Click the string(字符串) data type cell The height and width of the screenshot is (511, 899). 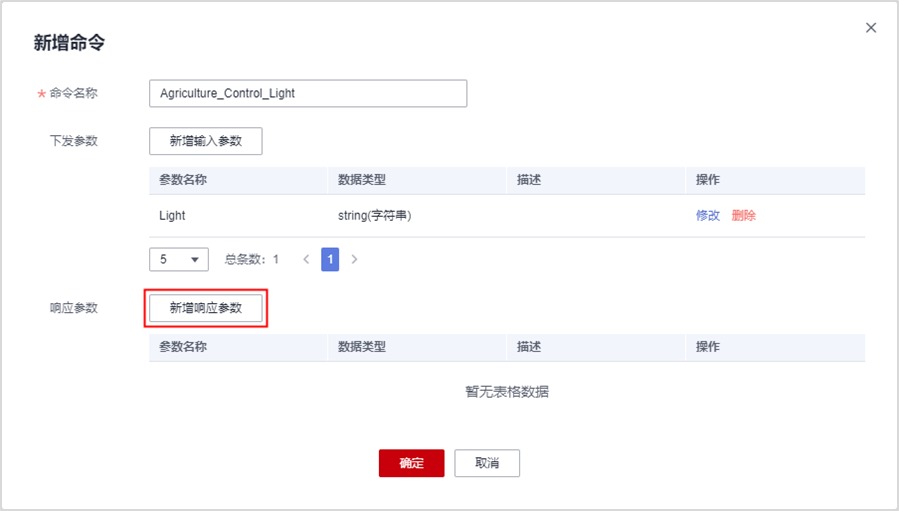pos(375,215)
